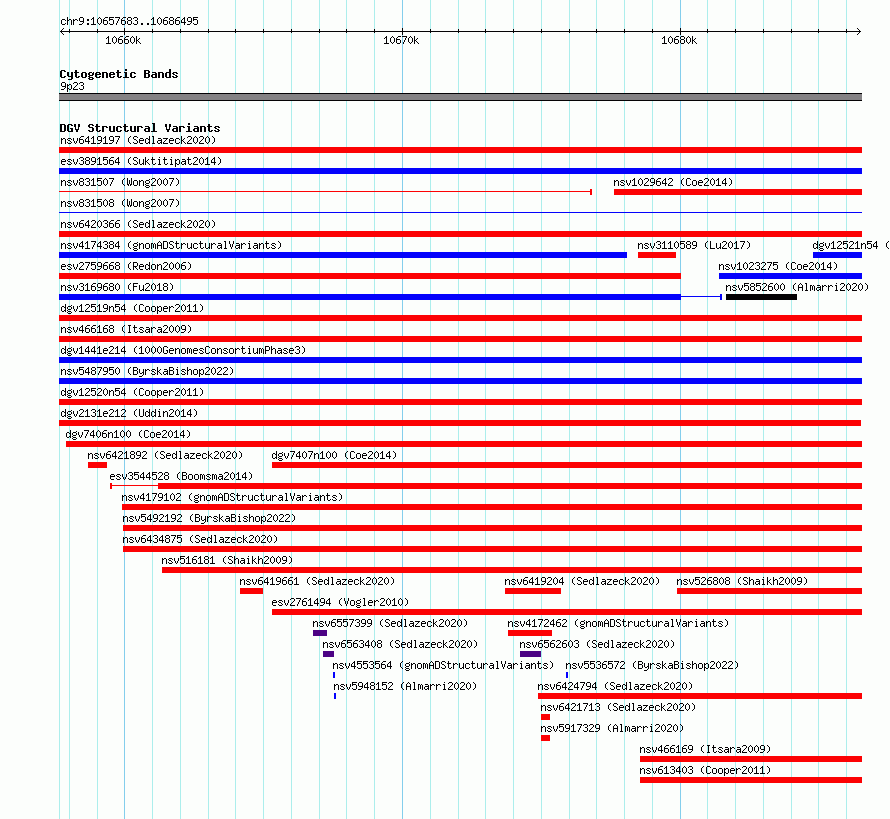Click the dgv12521n54 label at right edge
Viewport: 890px width, 819px height.
pyautogui.click(x=850, y=245)
